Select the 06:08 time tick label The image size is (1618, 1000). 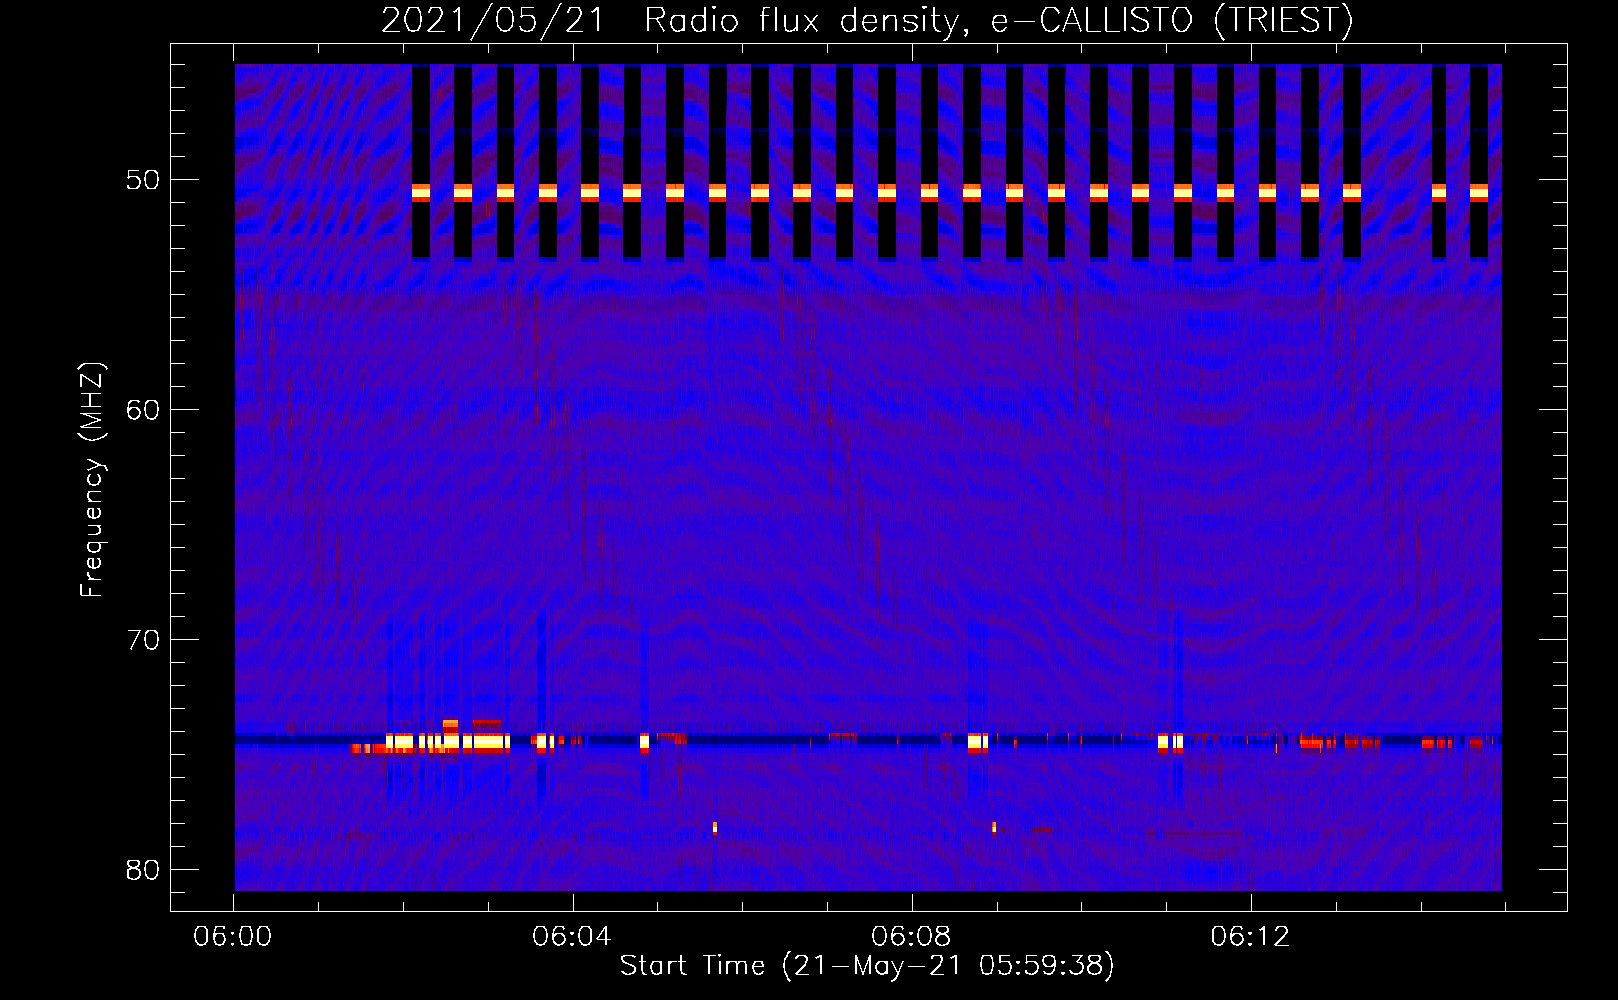click(911, 937)
